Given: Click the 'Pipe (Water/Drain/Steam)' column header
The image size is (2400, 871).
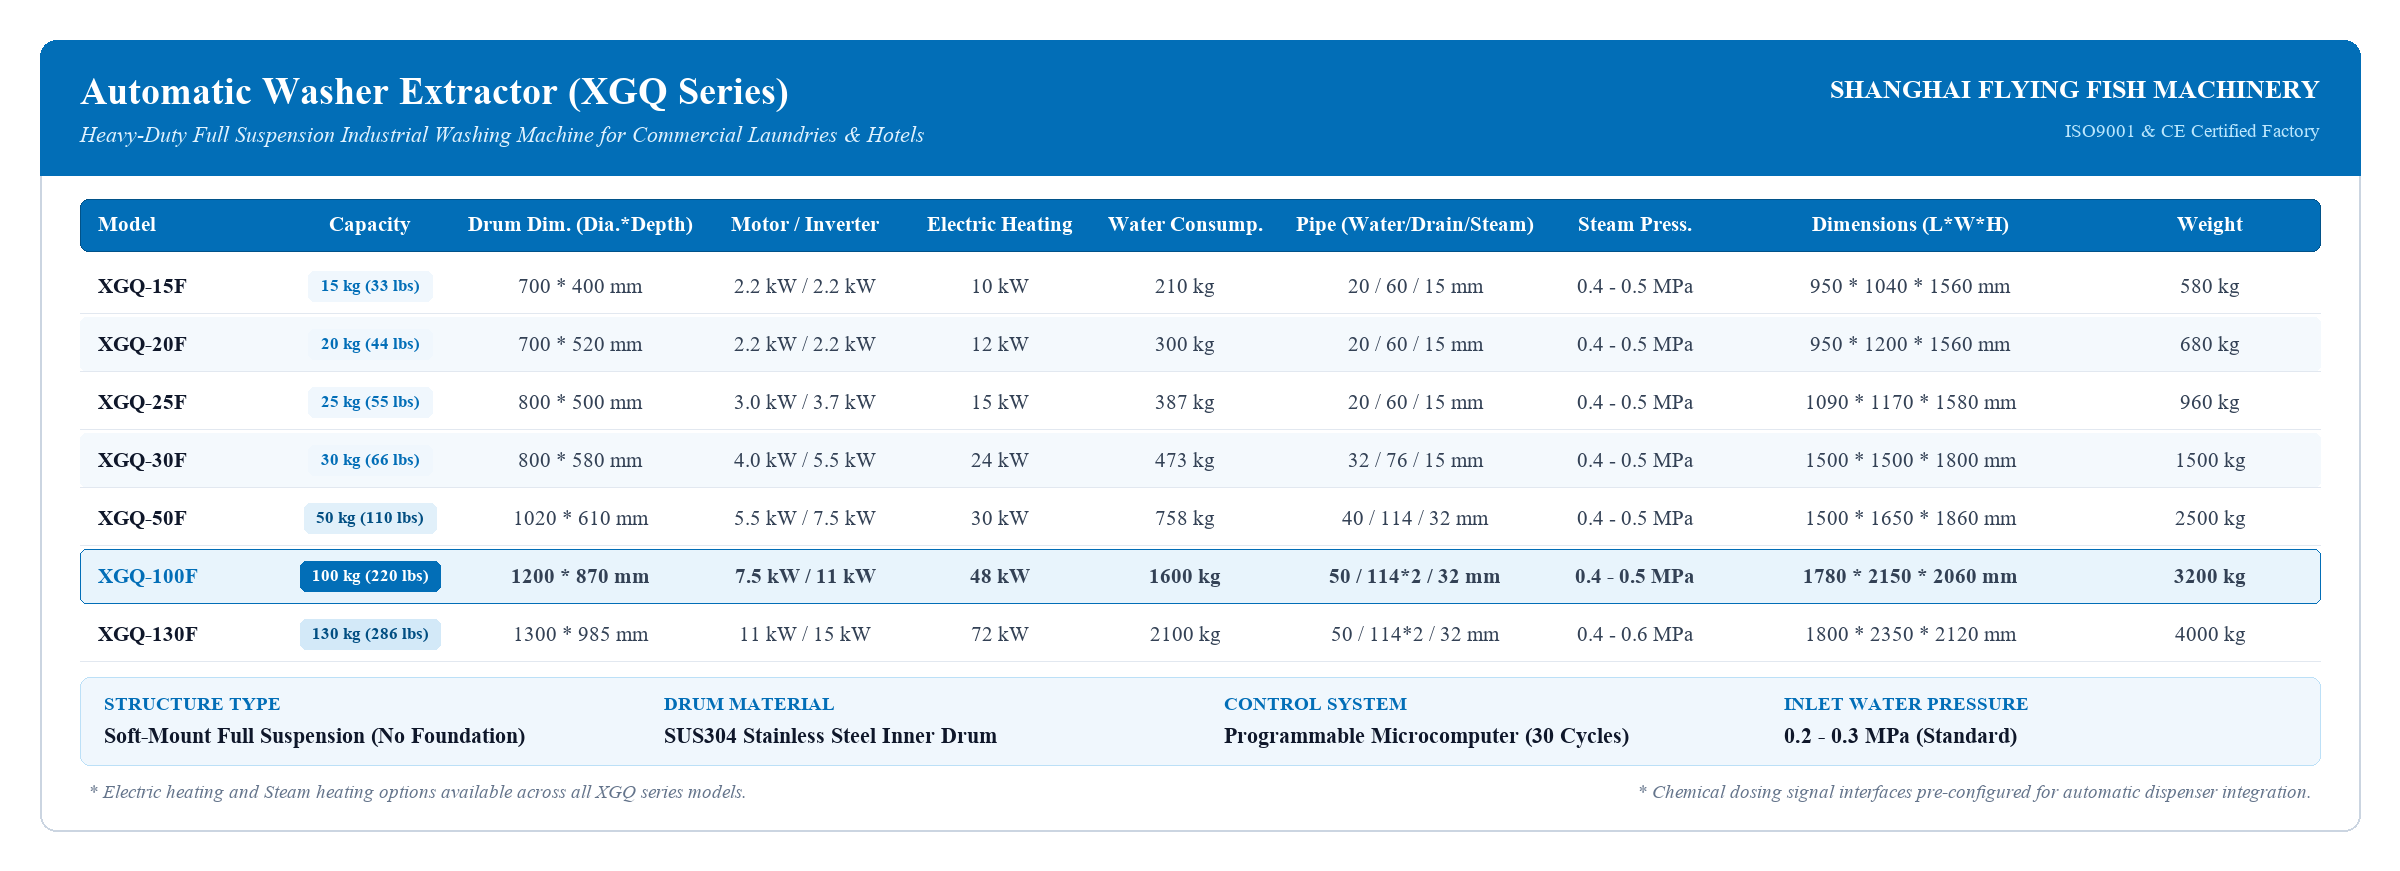Looking at the screenshot, I should point(1415,225).
